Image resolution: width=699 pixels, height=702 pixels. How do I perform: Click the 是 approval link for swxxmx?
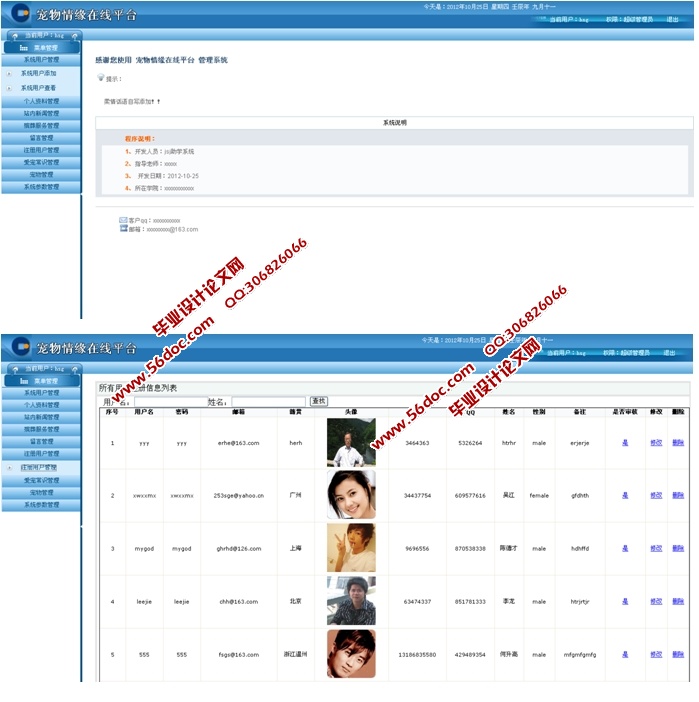(625, 495)
